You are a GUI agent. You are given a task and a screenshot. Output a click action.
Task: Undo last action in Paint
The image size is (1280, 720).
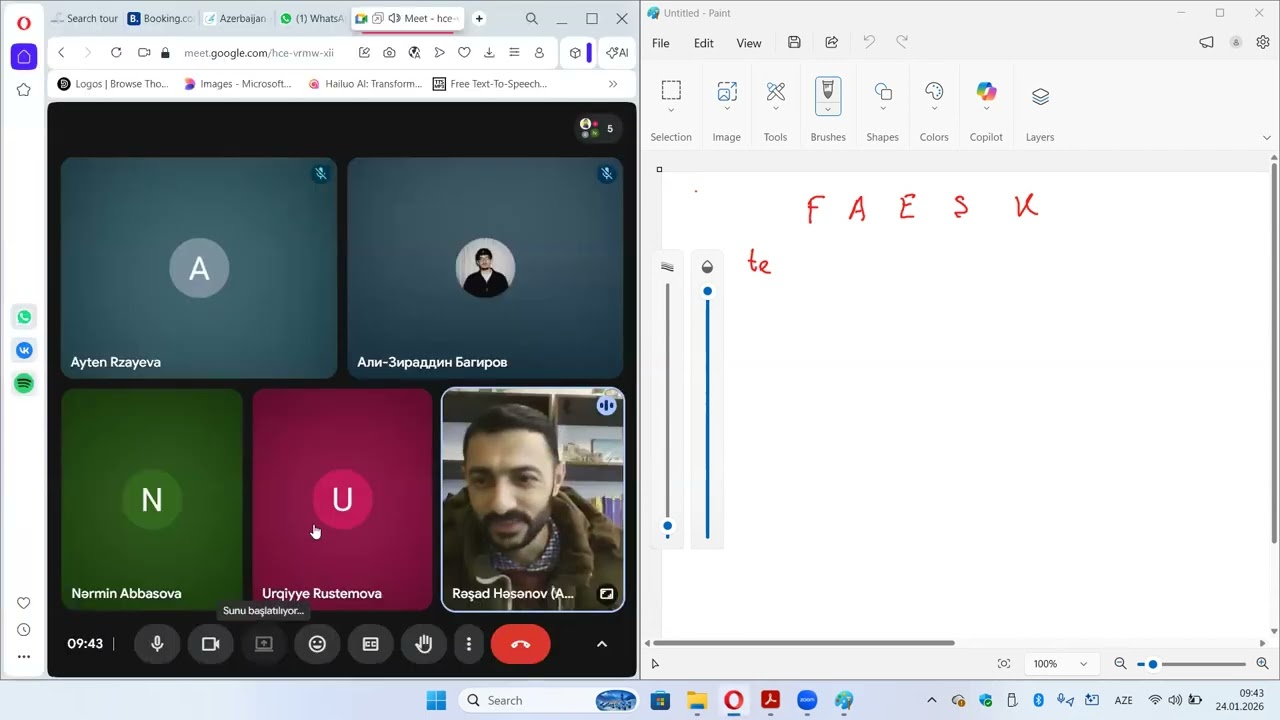(868, 42)
